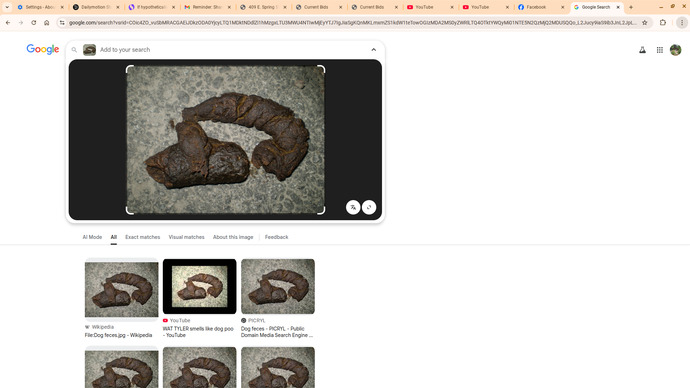Grab the bottom-right crop corner handle
The height and width of the screenshot is (388, 690).
(322, 211)
